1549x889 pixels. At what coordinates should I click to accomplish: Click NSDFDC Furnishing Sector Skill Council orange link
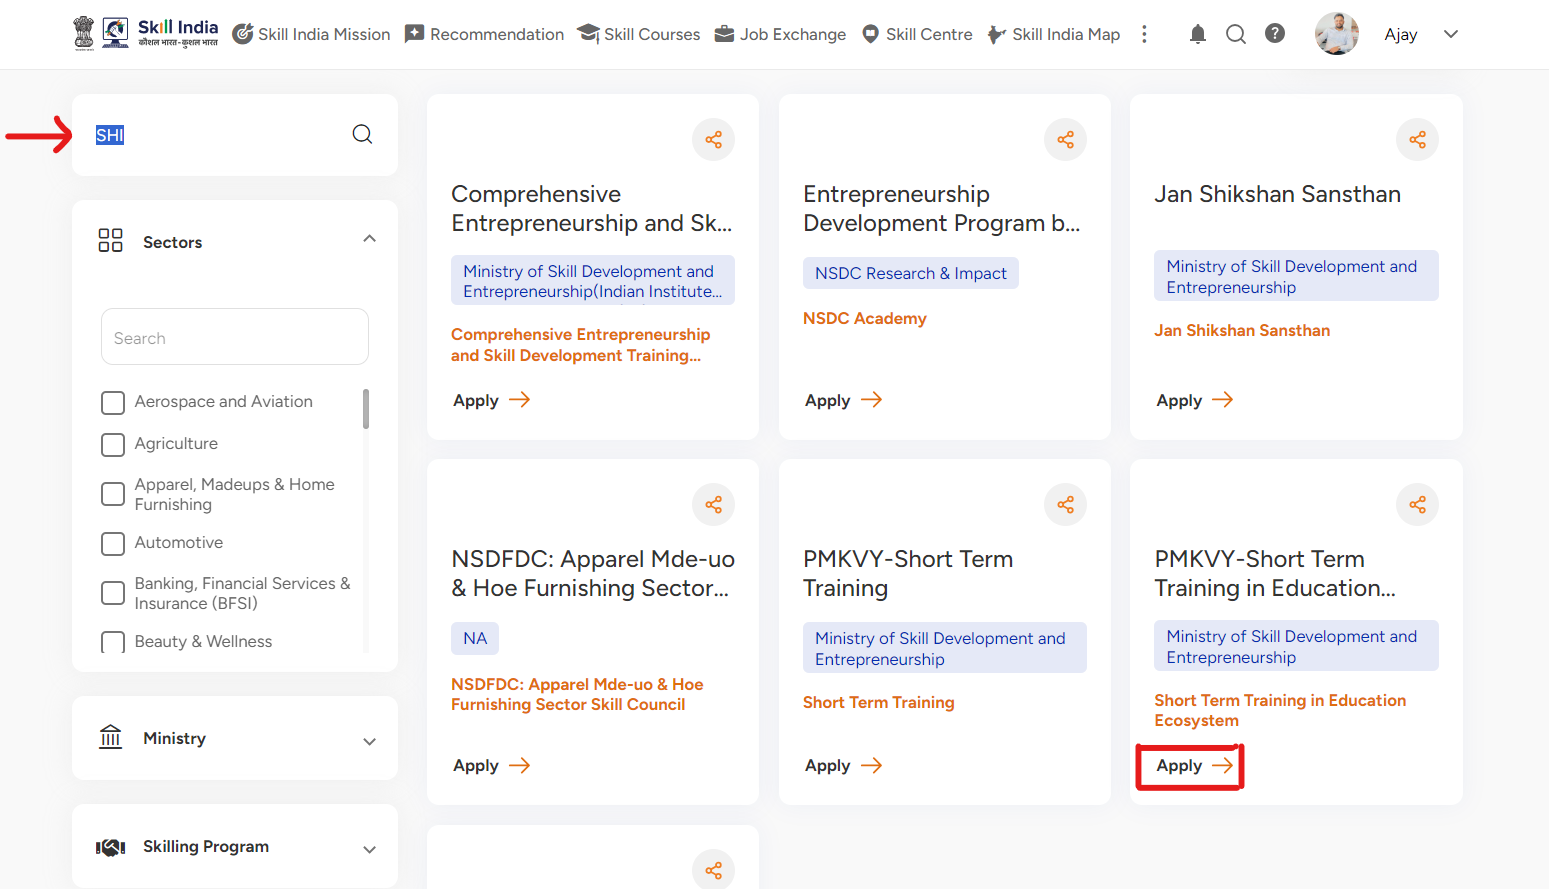577,694
